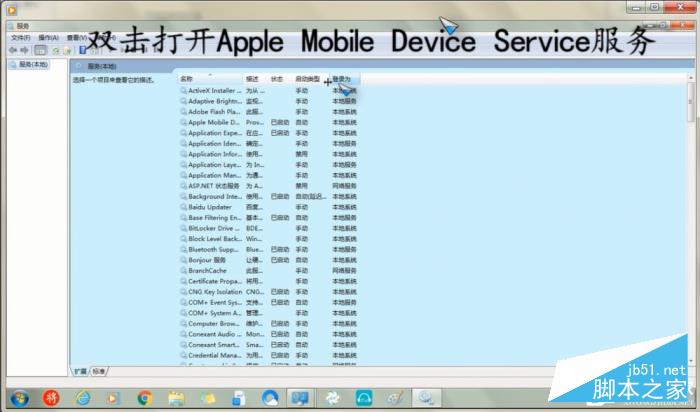This screenshot has height=412, width=700.
Task: Open the file explorer library taskbar icon
Action: [x=176, y=398]
